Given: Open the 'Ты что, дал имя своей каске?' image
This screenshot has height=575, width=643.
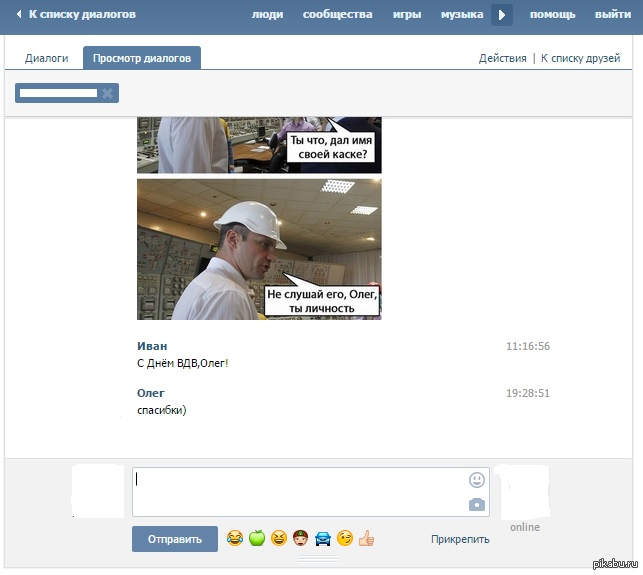Looking at the screenshot, I should (259, 145).
